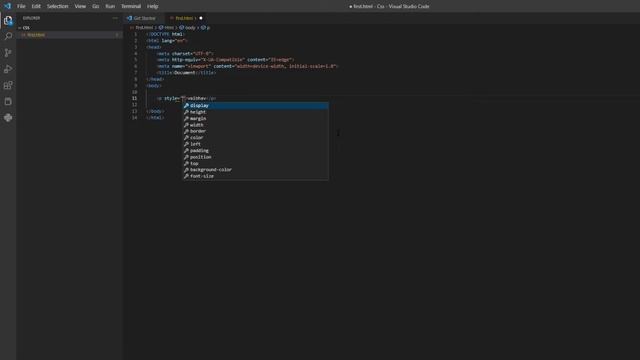Viewport: 640px width, 360px height.
Task: Click the html breadcrumb segment
Action: tap(167, 28)
